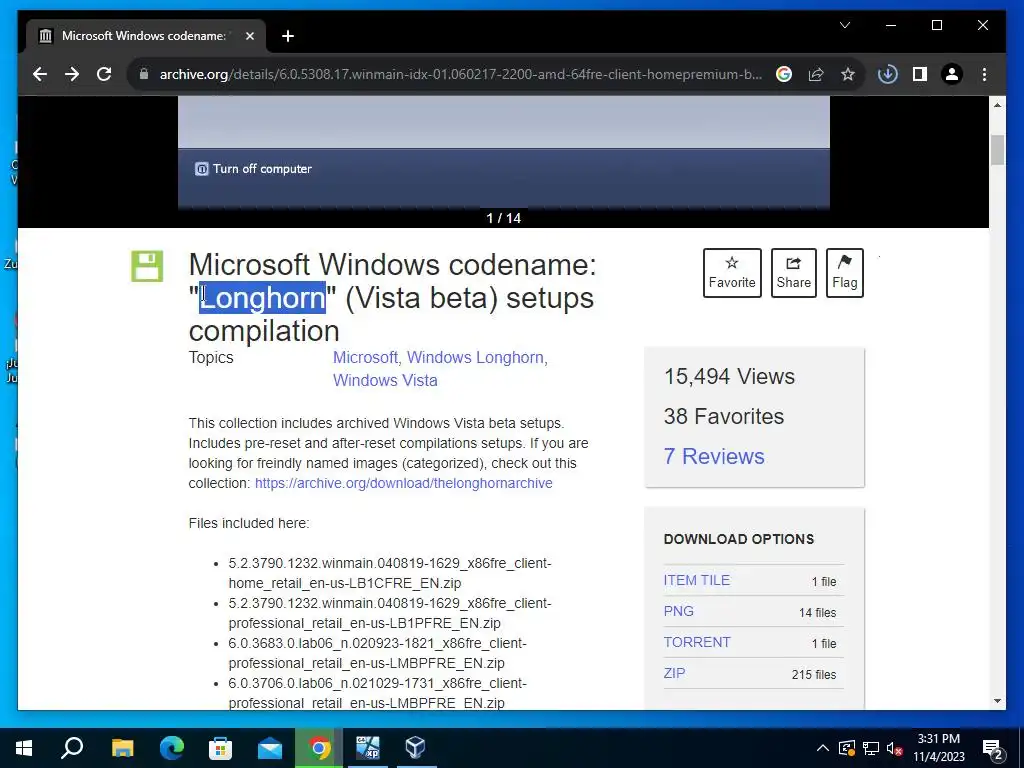This screenshot has width=1024, height=768.
Task: Click the page scrollbar thumb
Action: click(x=997, y=150)
